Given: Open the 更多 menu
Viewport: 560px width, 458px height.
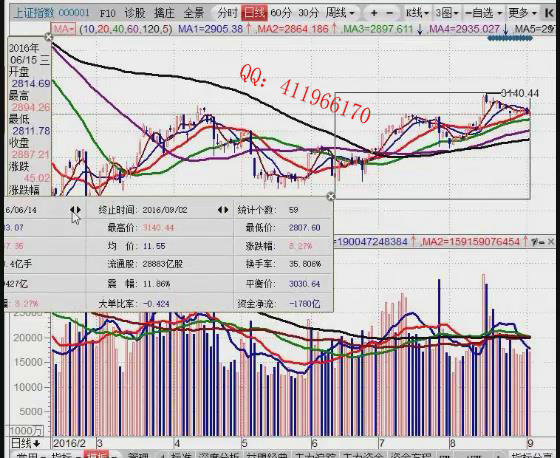Looking at the screenshot, I should 522,14.
